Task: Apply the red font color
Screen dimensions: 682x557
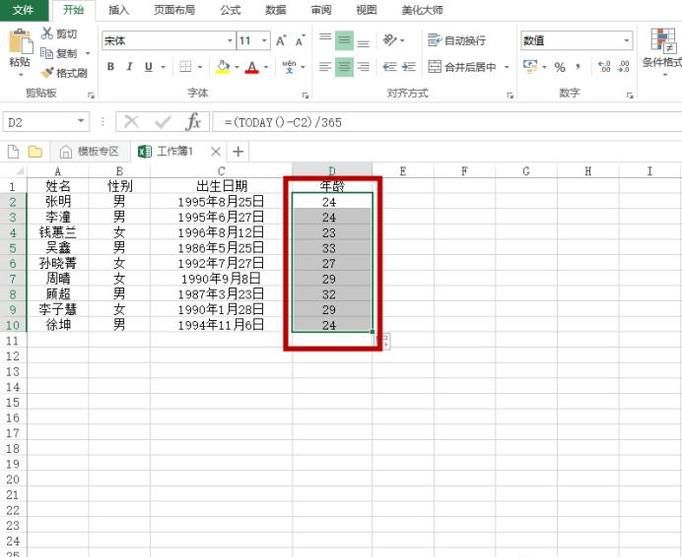Action: point(252,67)
